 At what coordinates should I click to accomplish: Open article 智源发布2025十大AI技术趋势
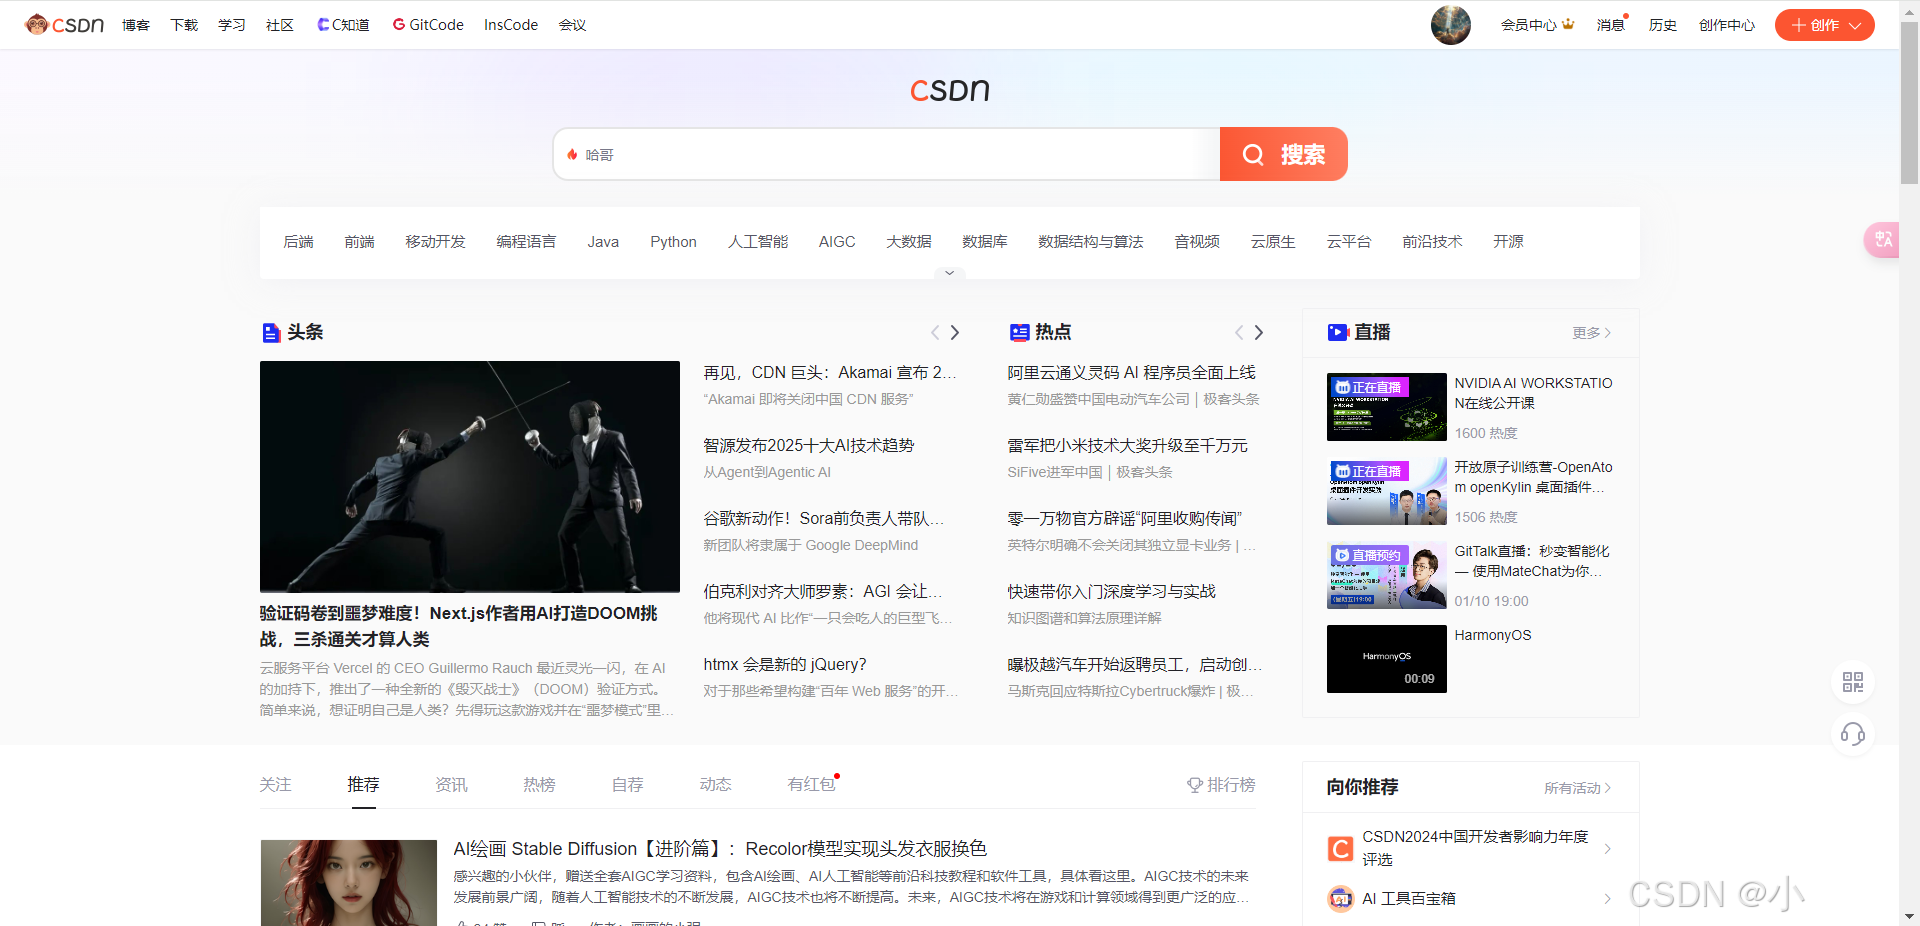[809, 446]
